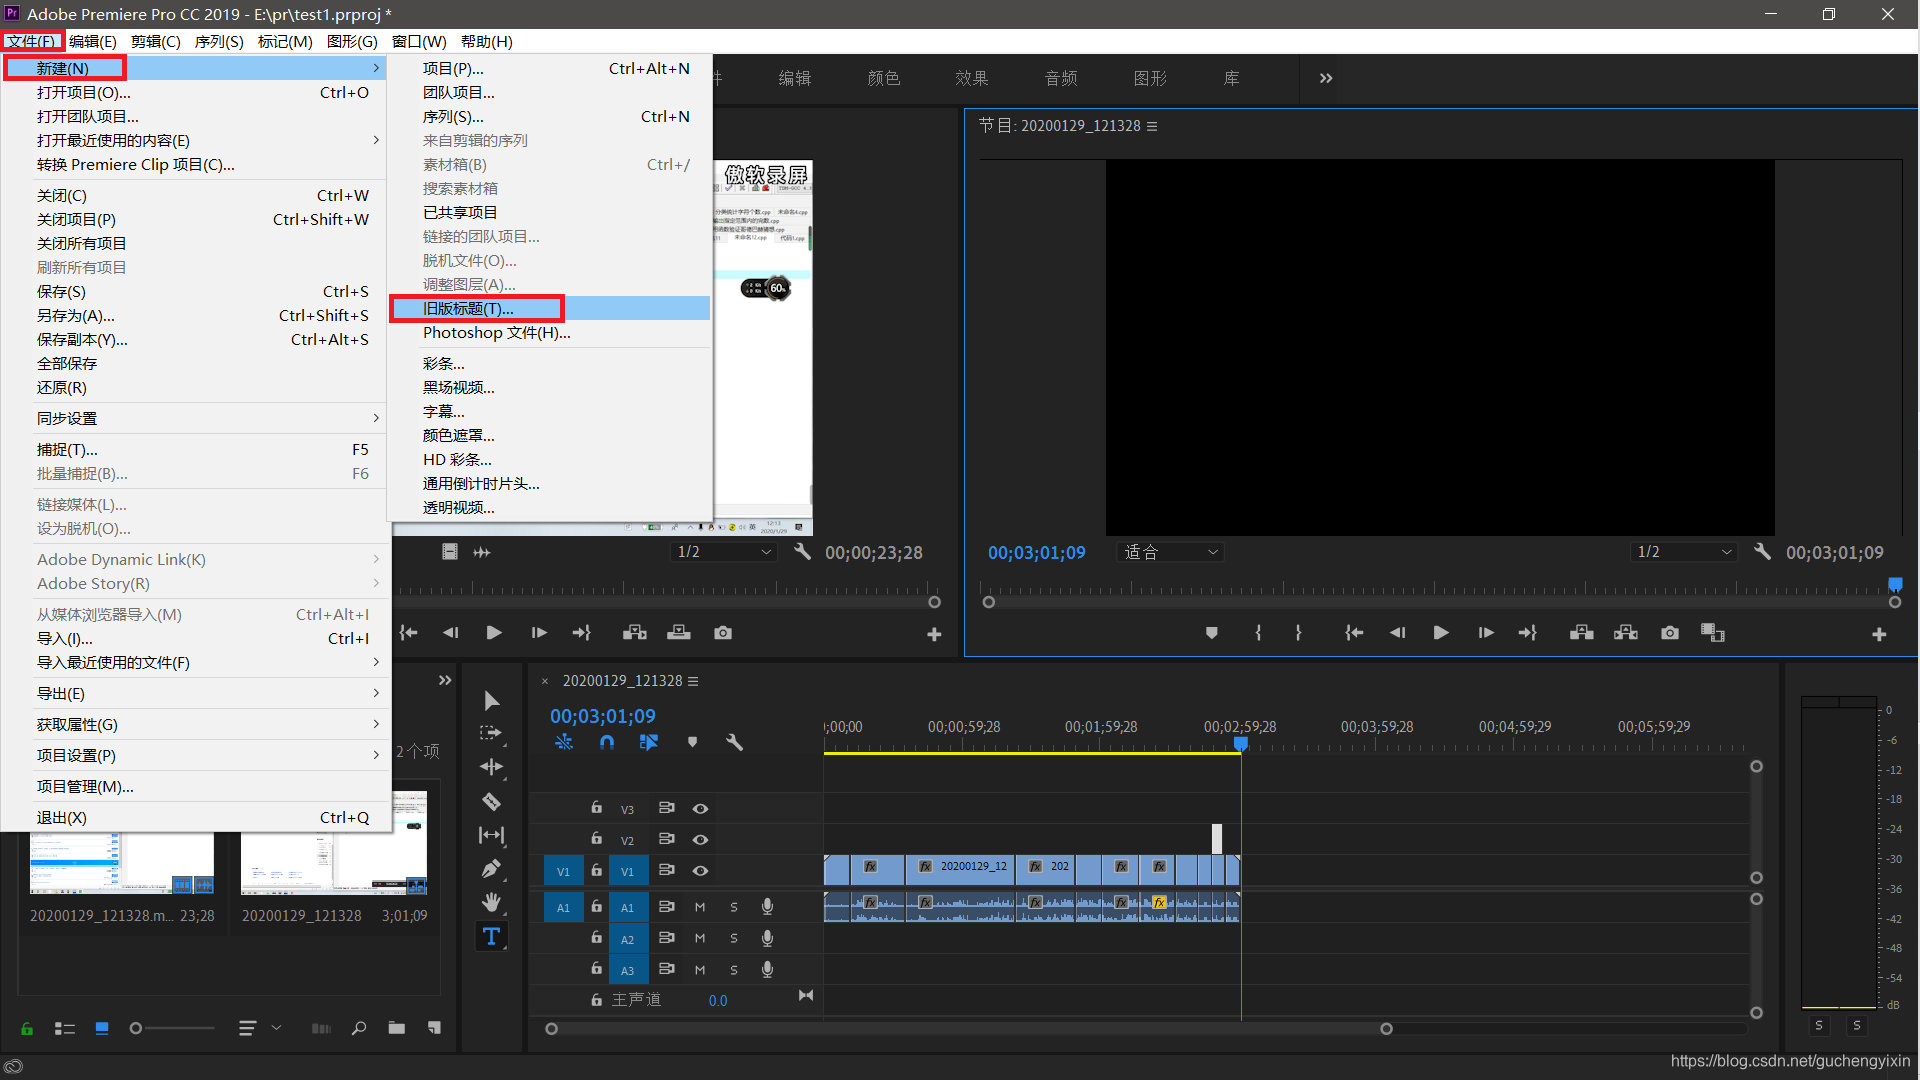Click Program monitor Extract button
This screenshot has height=1080, width=1920.
click(x=1626, y=633)
